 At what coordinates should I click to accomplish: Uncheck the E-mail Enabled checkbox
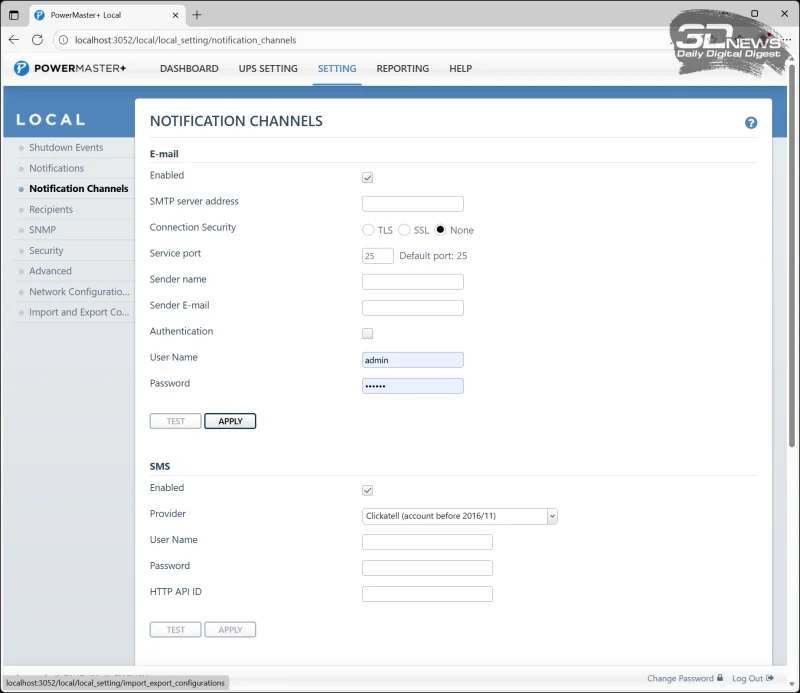(x=368, y=178)
